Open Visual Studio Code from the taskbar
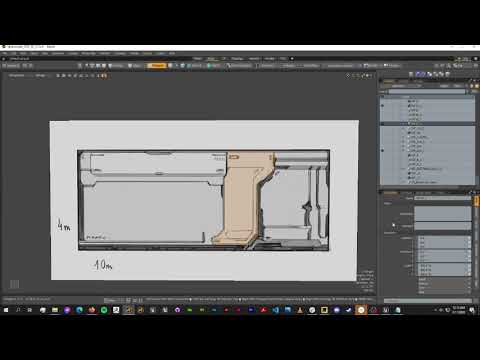This screenshot has height=360, width=480. (x=275, y=310)
